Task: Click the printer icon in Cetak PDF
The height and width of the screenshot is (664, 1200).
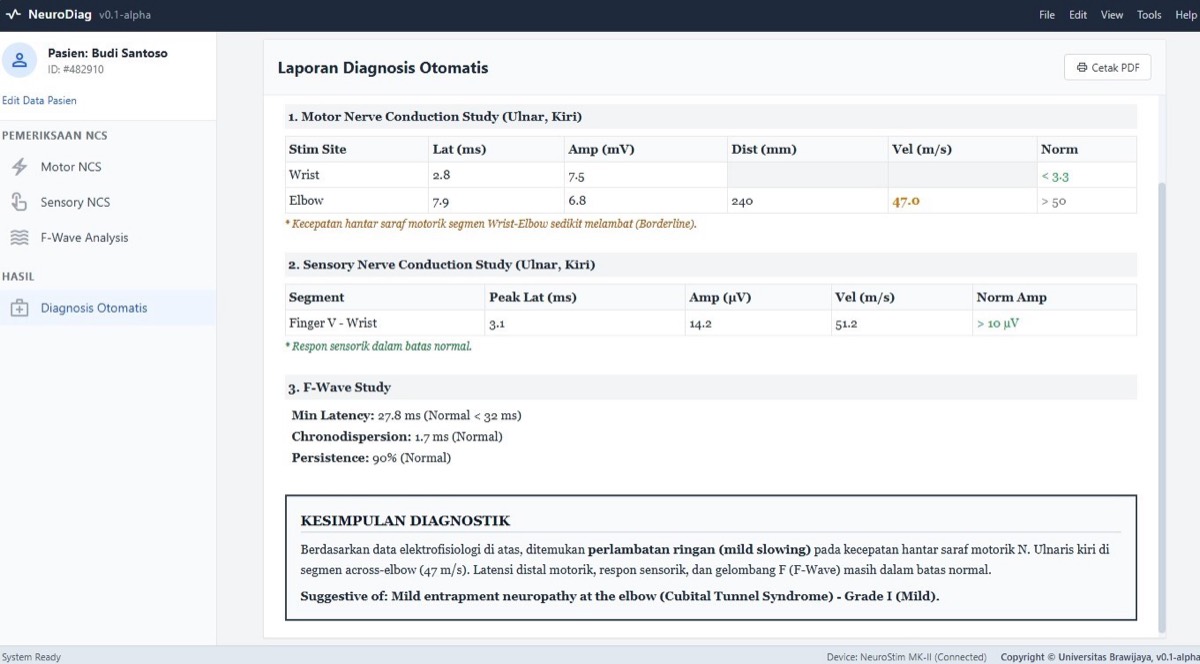Action: click(1082, 68)
